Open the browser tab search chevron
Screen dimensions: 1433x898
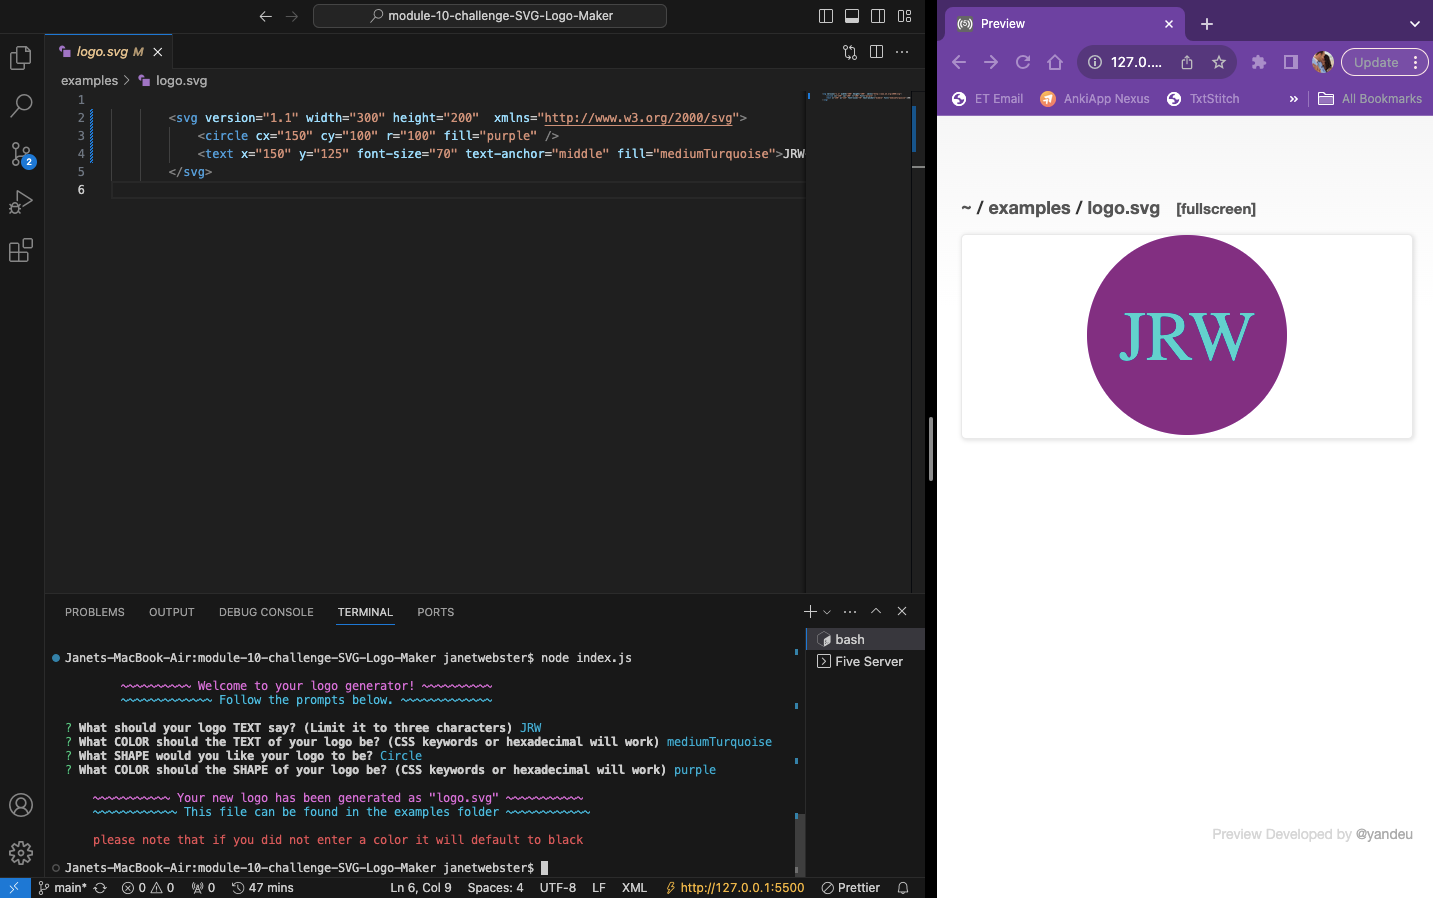1414,24
